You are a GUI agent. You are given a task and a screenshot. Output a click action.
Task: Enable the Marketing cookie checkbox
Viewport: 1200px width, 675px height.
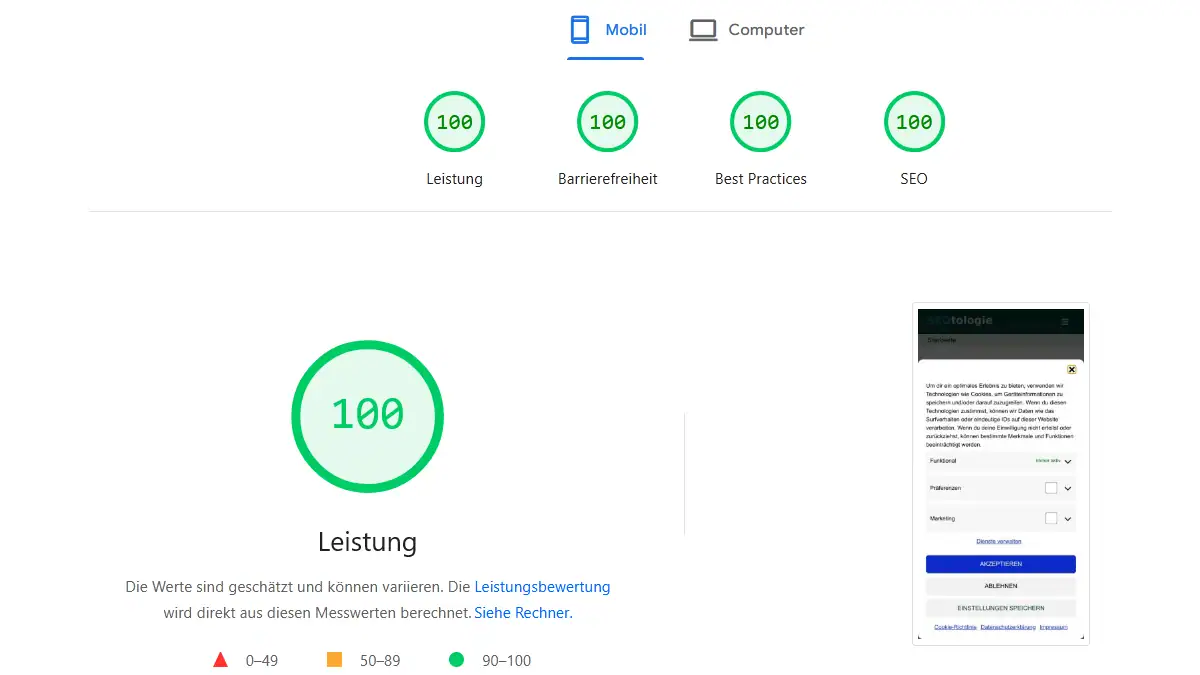point(1051,519)
